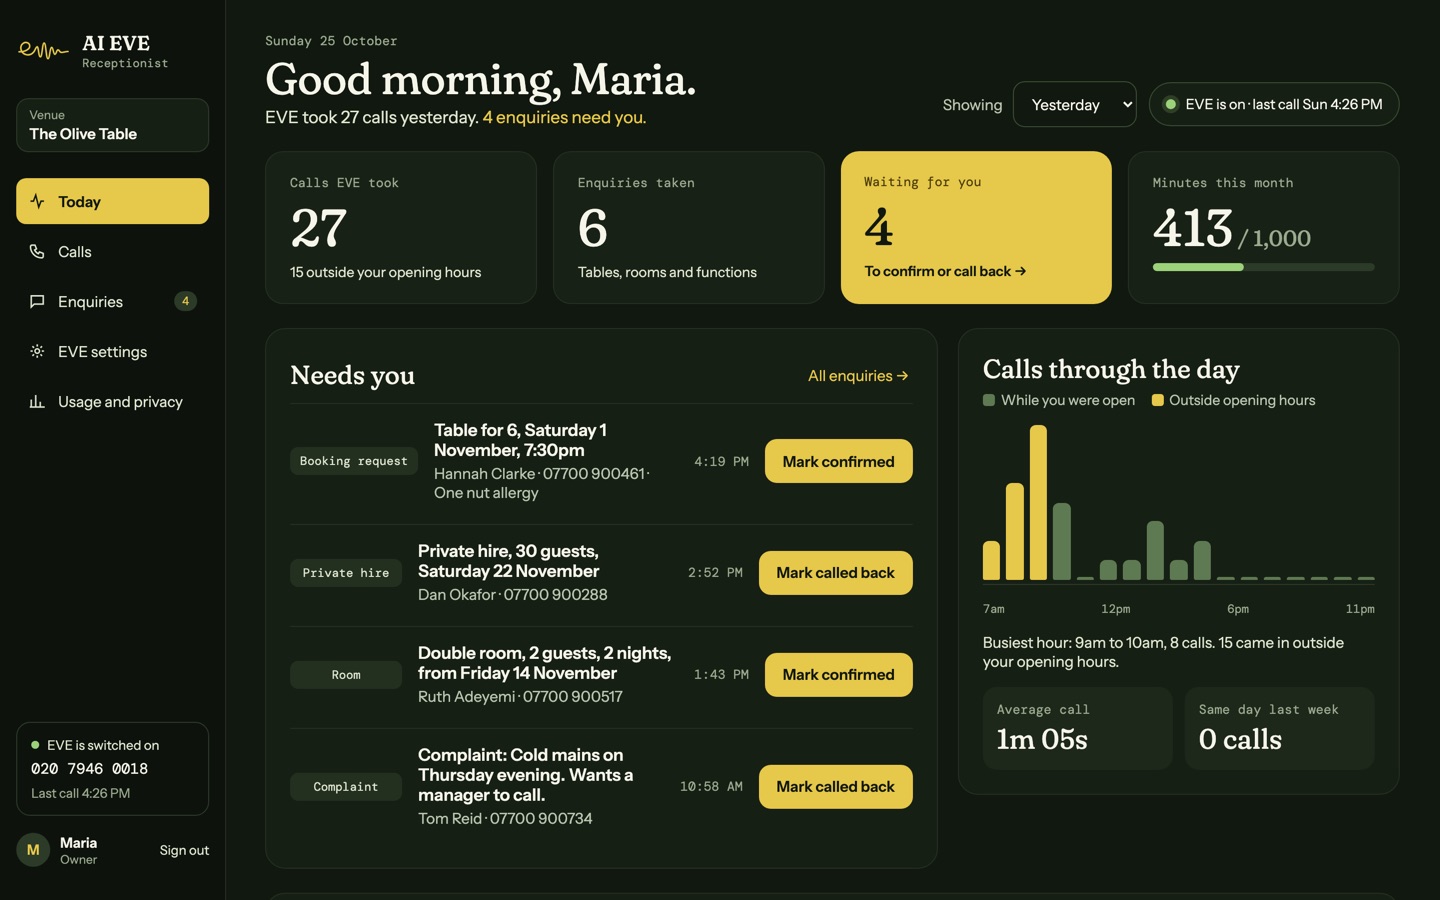
Task: Click Maria's avatar circle
Action: pos(33,850)
